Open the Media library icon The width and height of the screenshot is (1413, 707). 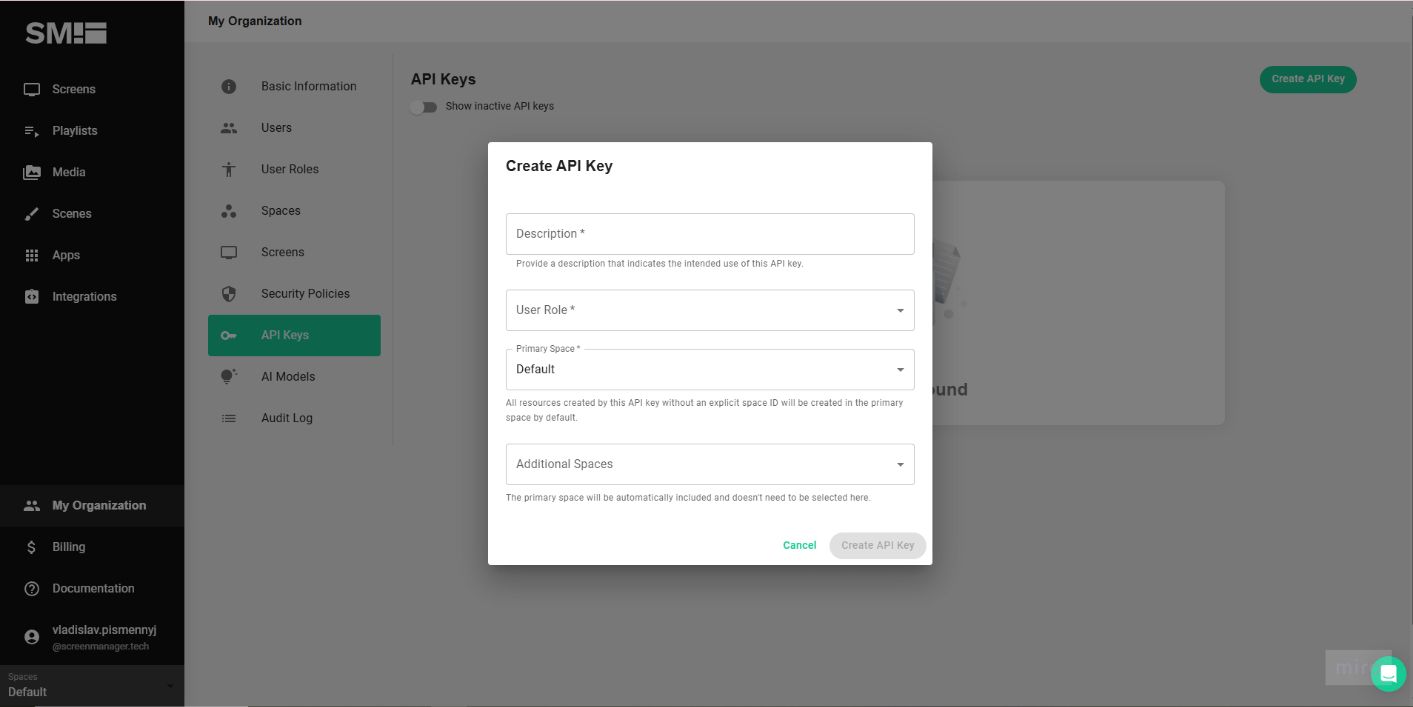pos(32,171)
